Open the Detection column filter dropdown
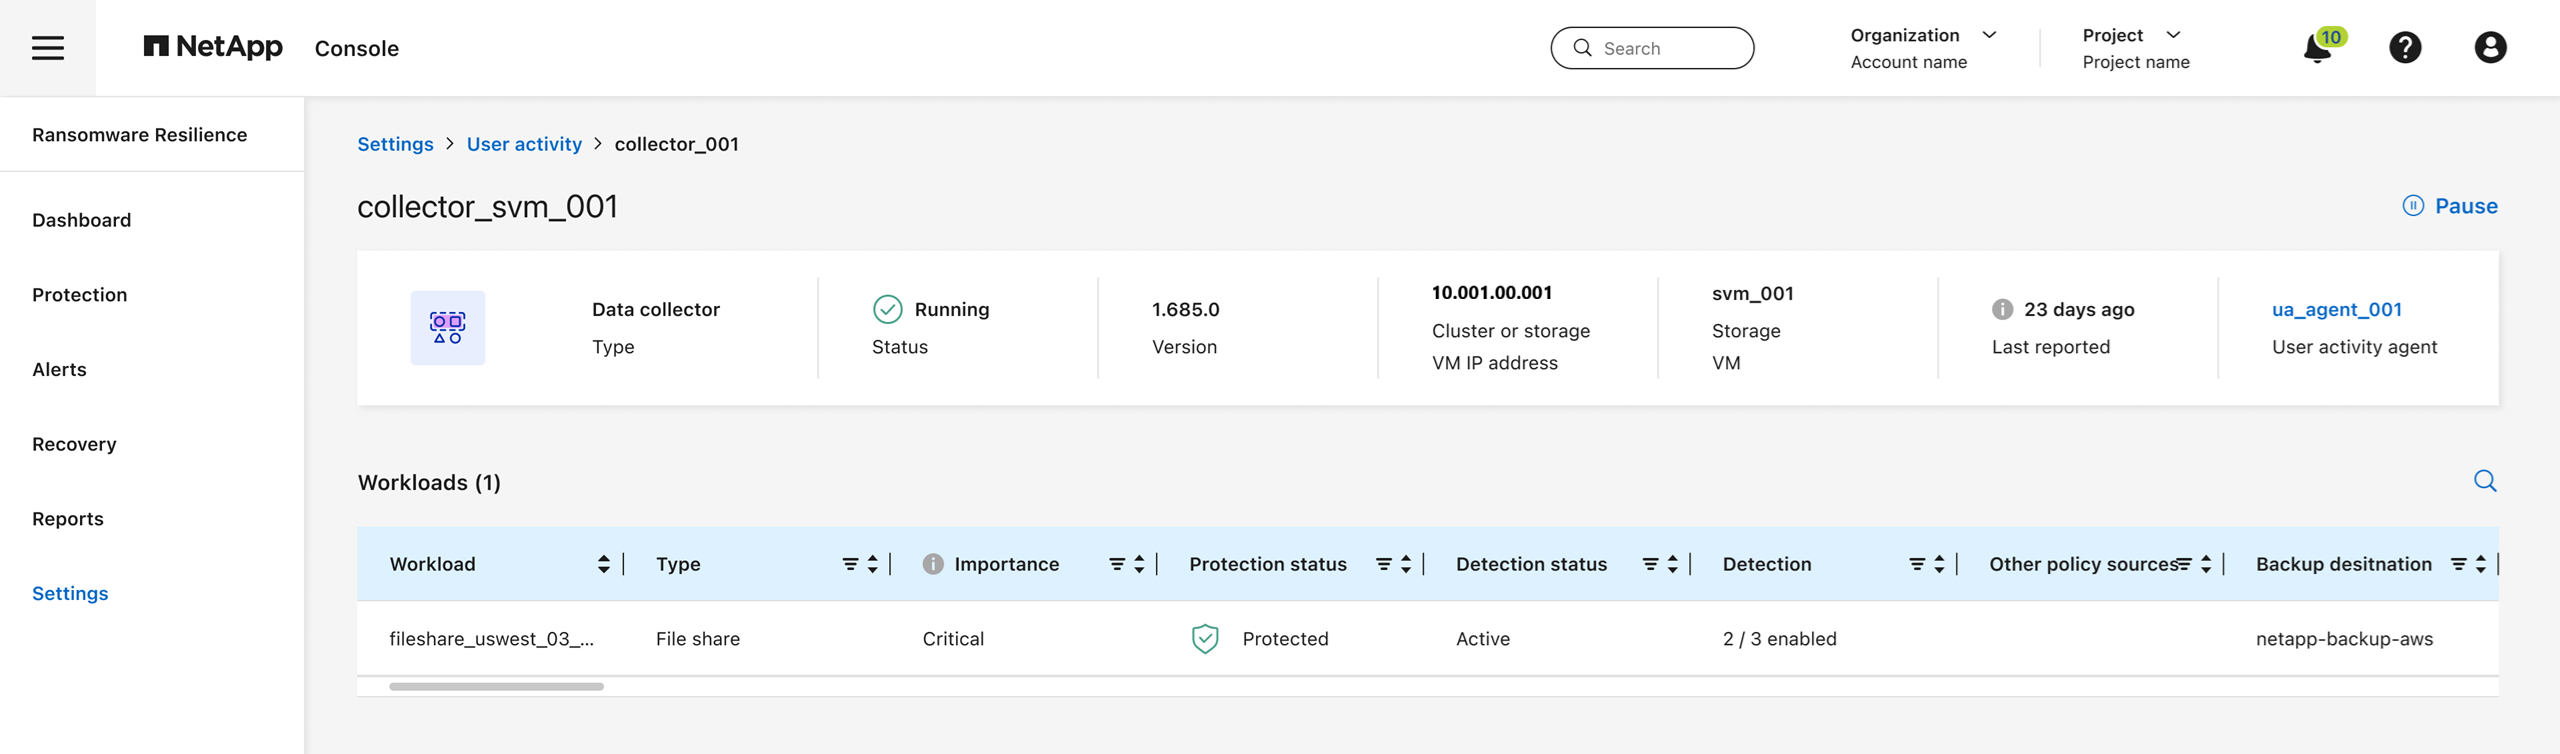Image resolution: width=2560 pixels, height=754 pixels. pos(1916,564)
